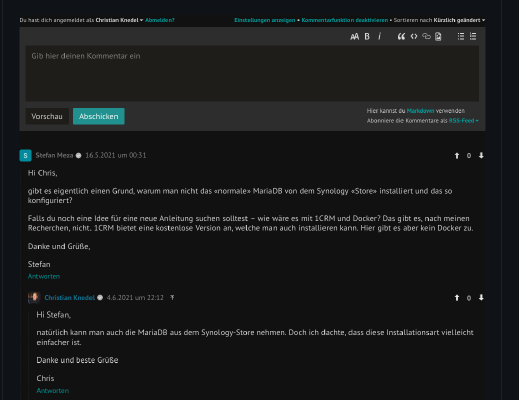Click Stefan Meza's S avatar
Viewport: 519px width, 400px height.
pos(25,156)
